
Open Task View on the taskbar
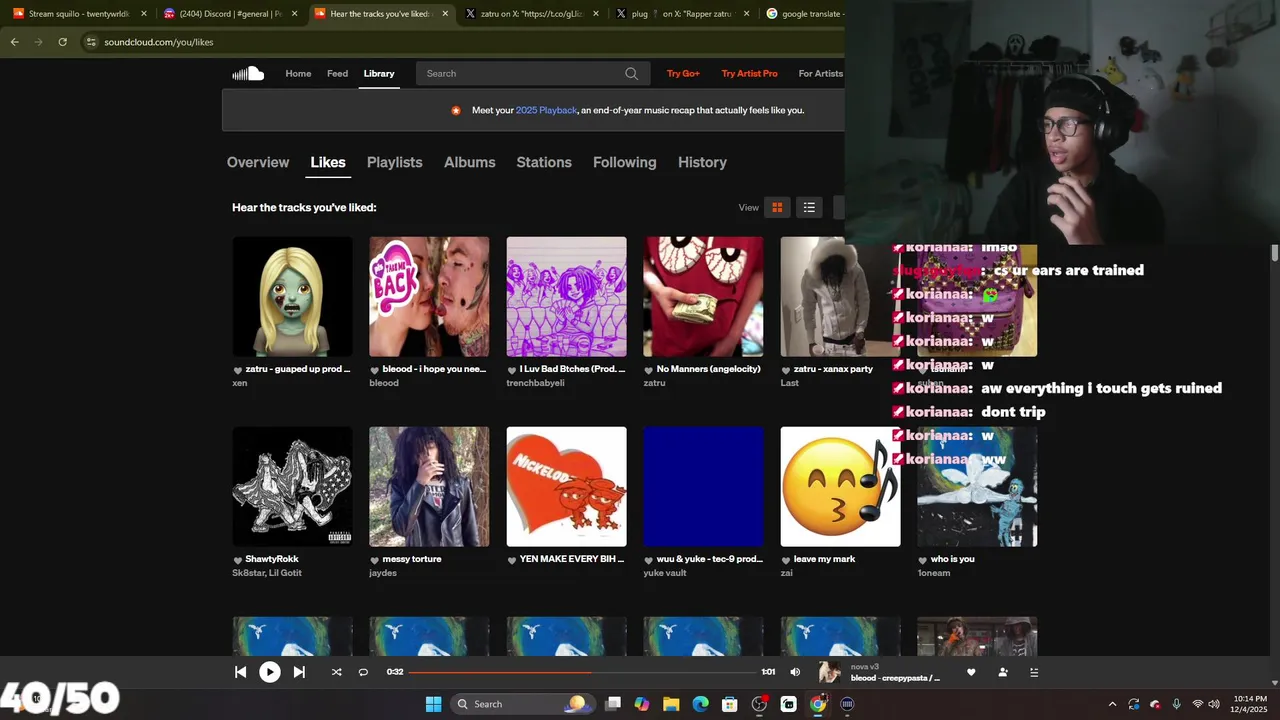(x=613, y=704)
